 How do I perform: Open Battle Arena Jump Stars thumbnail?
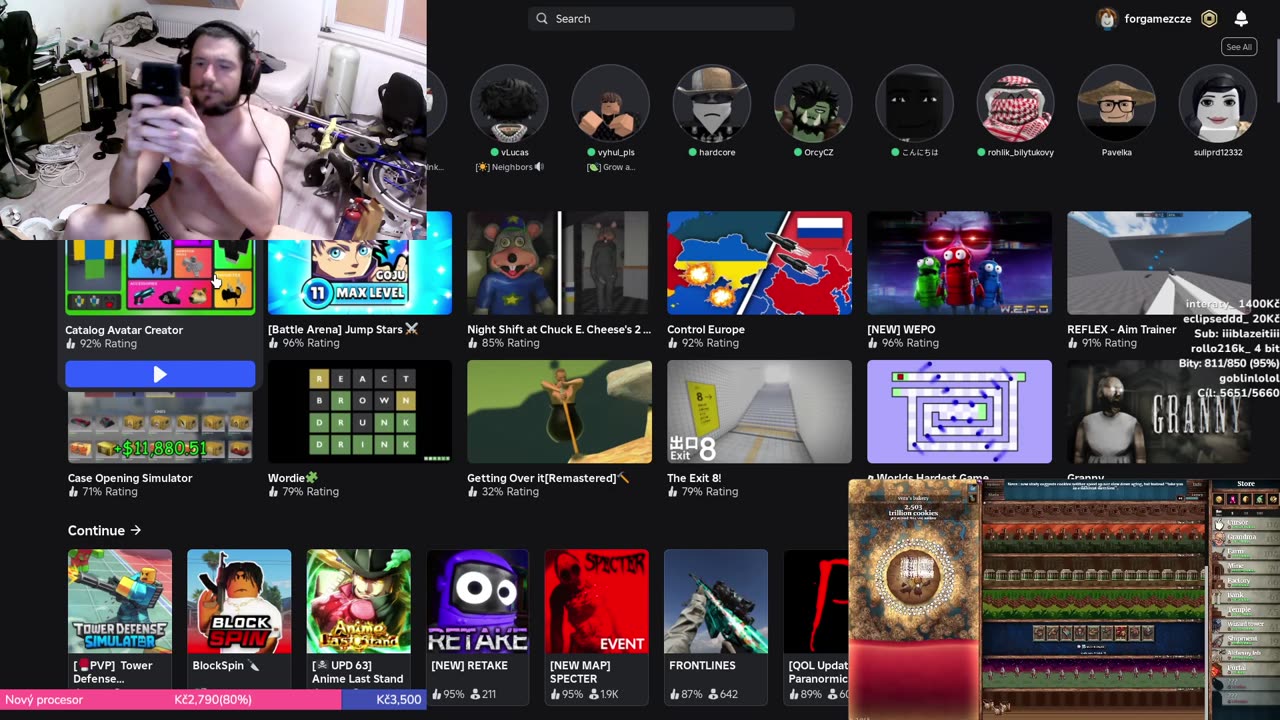pos(360,263)
